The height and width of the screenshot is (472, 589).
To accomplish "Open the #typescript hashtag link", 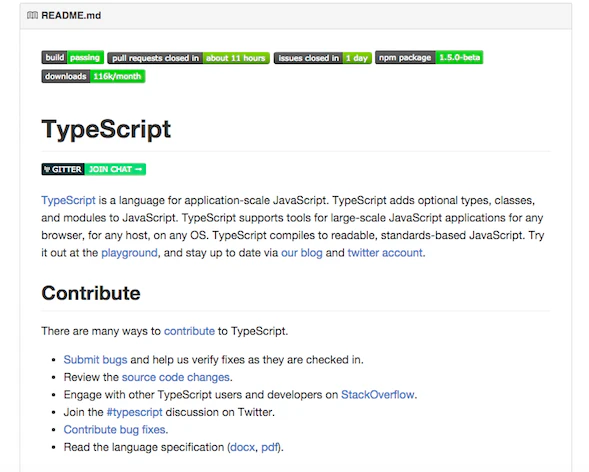I will pos(134,412).
